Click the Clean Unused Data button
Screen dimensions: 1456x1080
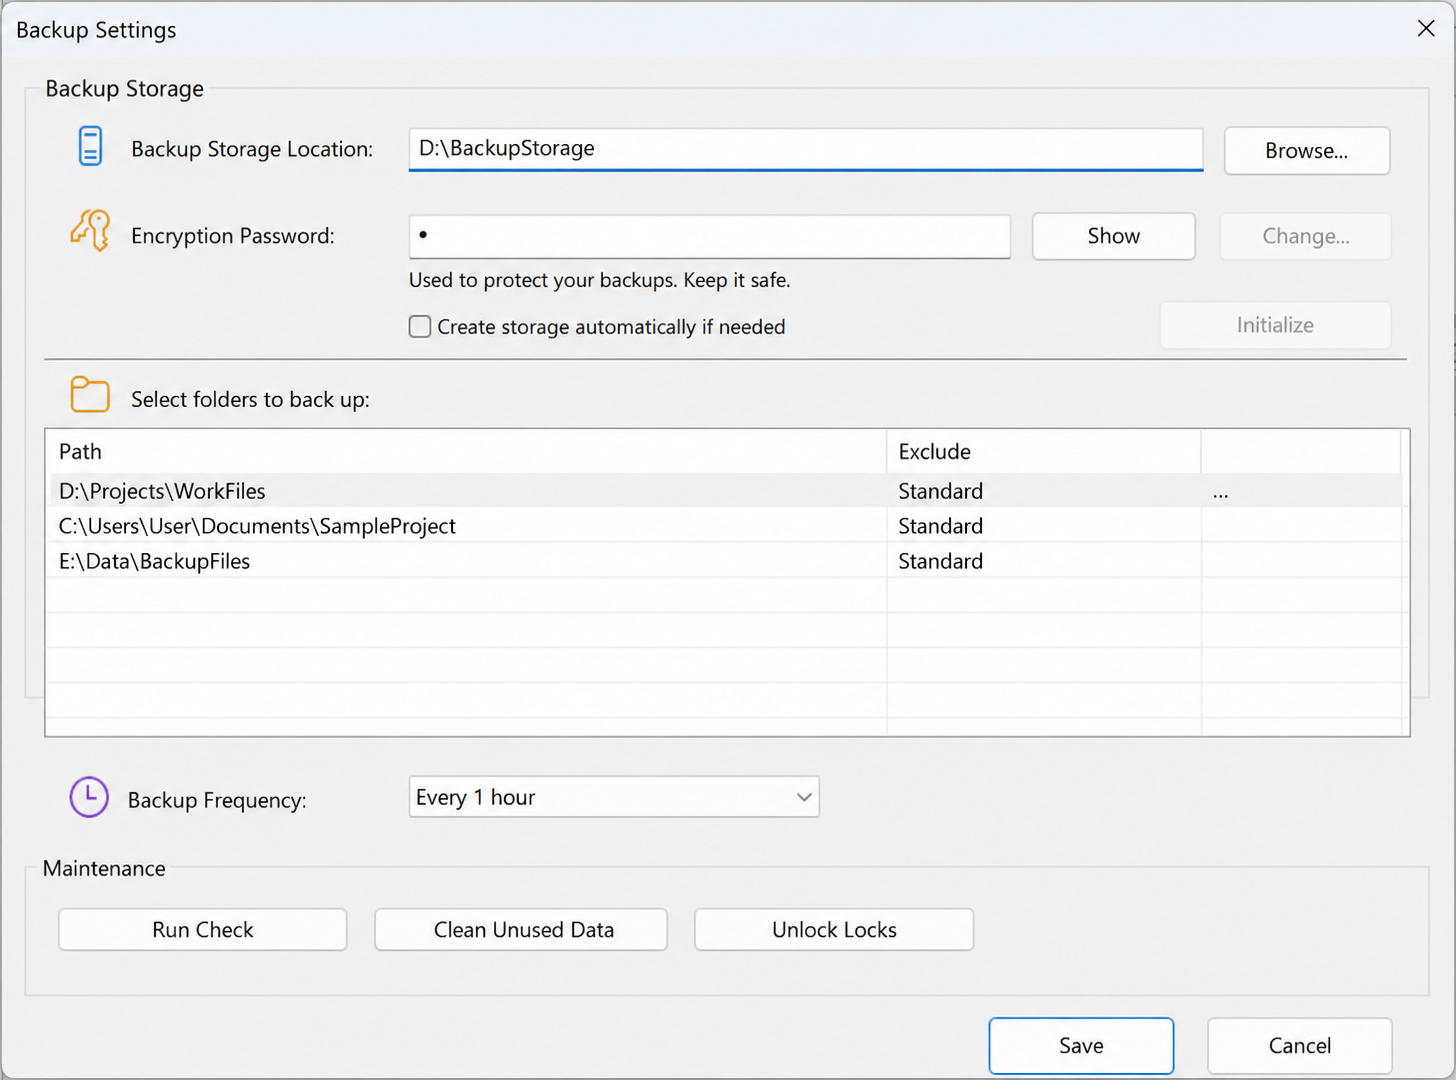[x=521, y=930]
